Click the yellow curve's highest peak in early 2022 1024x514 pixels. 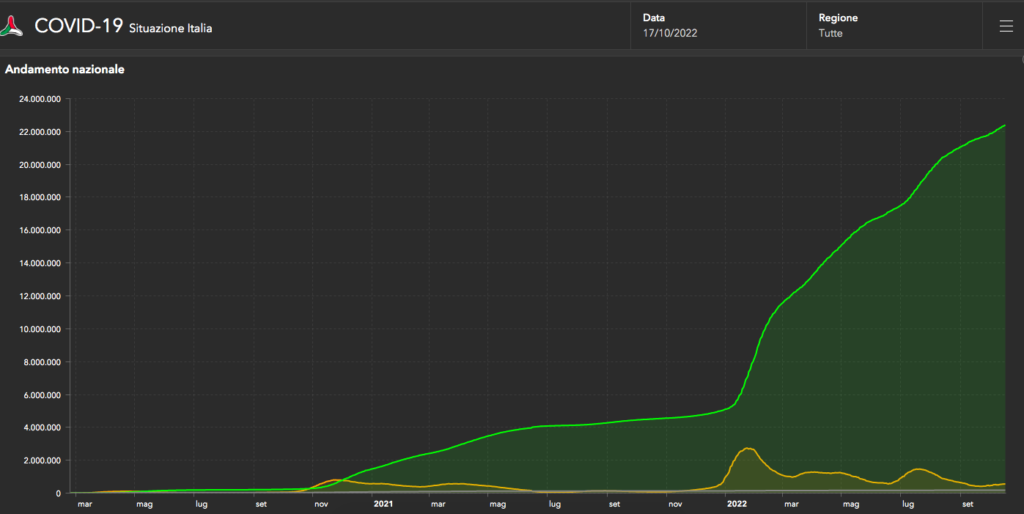pyautogui.click(x=747, y=448)
